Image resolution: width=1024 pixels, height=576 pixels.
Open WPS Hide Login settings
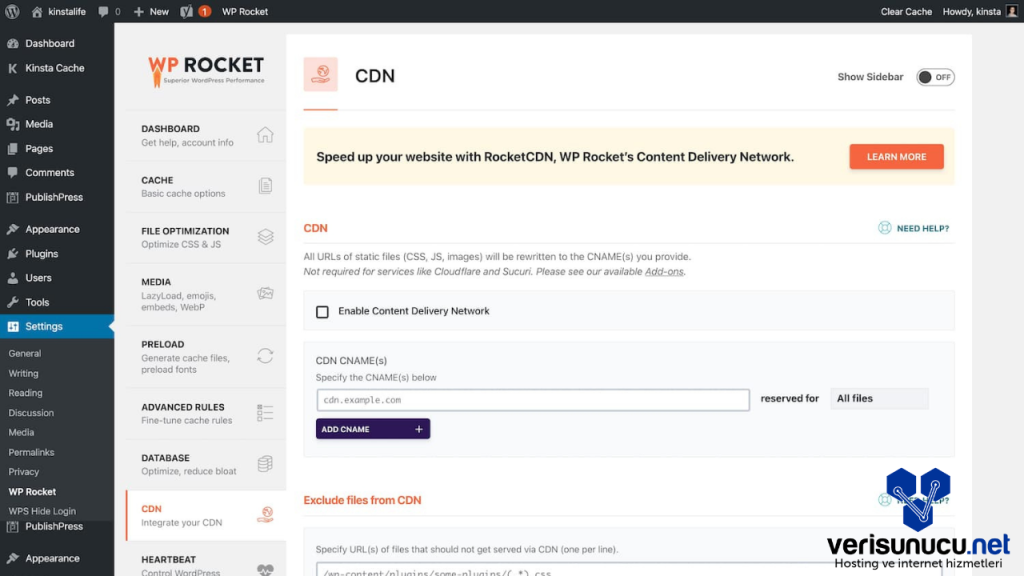tap(42, 511)
